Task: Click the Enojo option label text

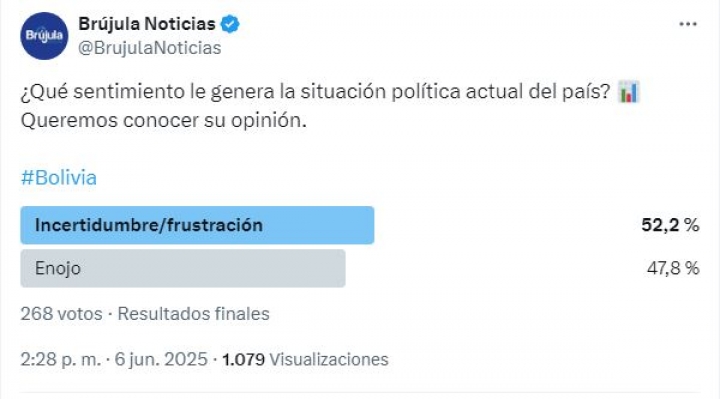Action: 58,269
